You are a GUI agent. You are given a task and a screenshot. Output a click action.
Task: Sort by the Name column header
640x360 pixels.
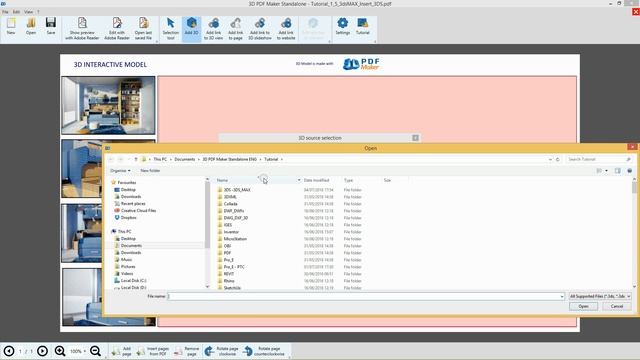[x=257, y=180]
